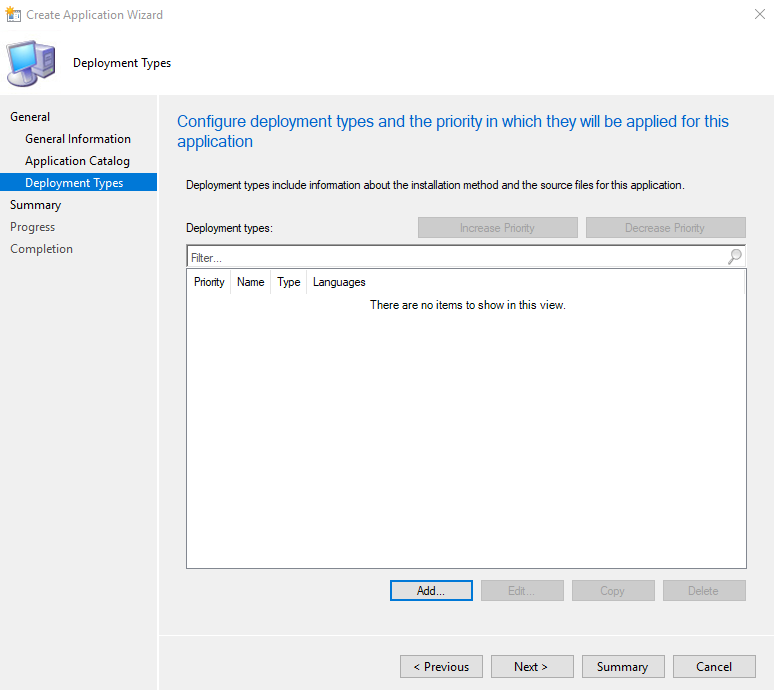Select General Information in the sidebar
This screenshot has width=774, height=690.
(78, 139)
